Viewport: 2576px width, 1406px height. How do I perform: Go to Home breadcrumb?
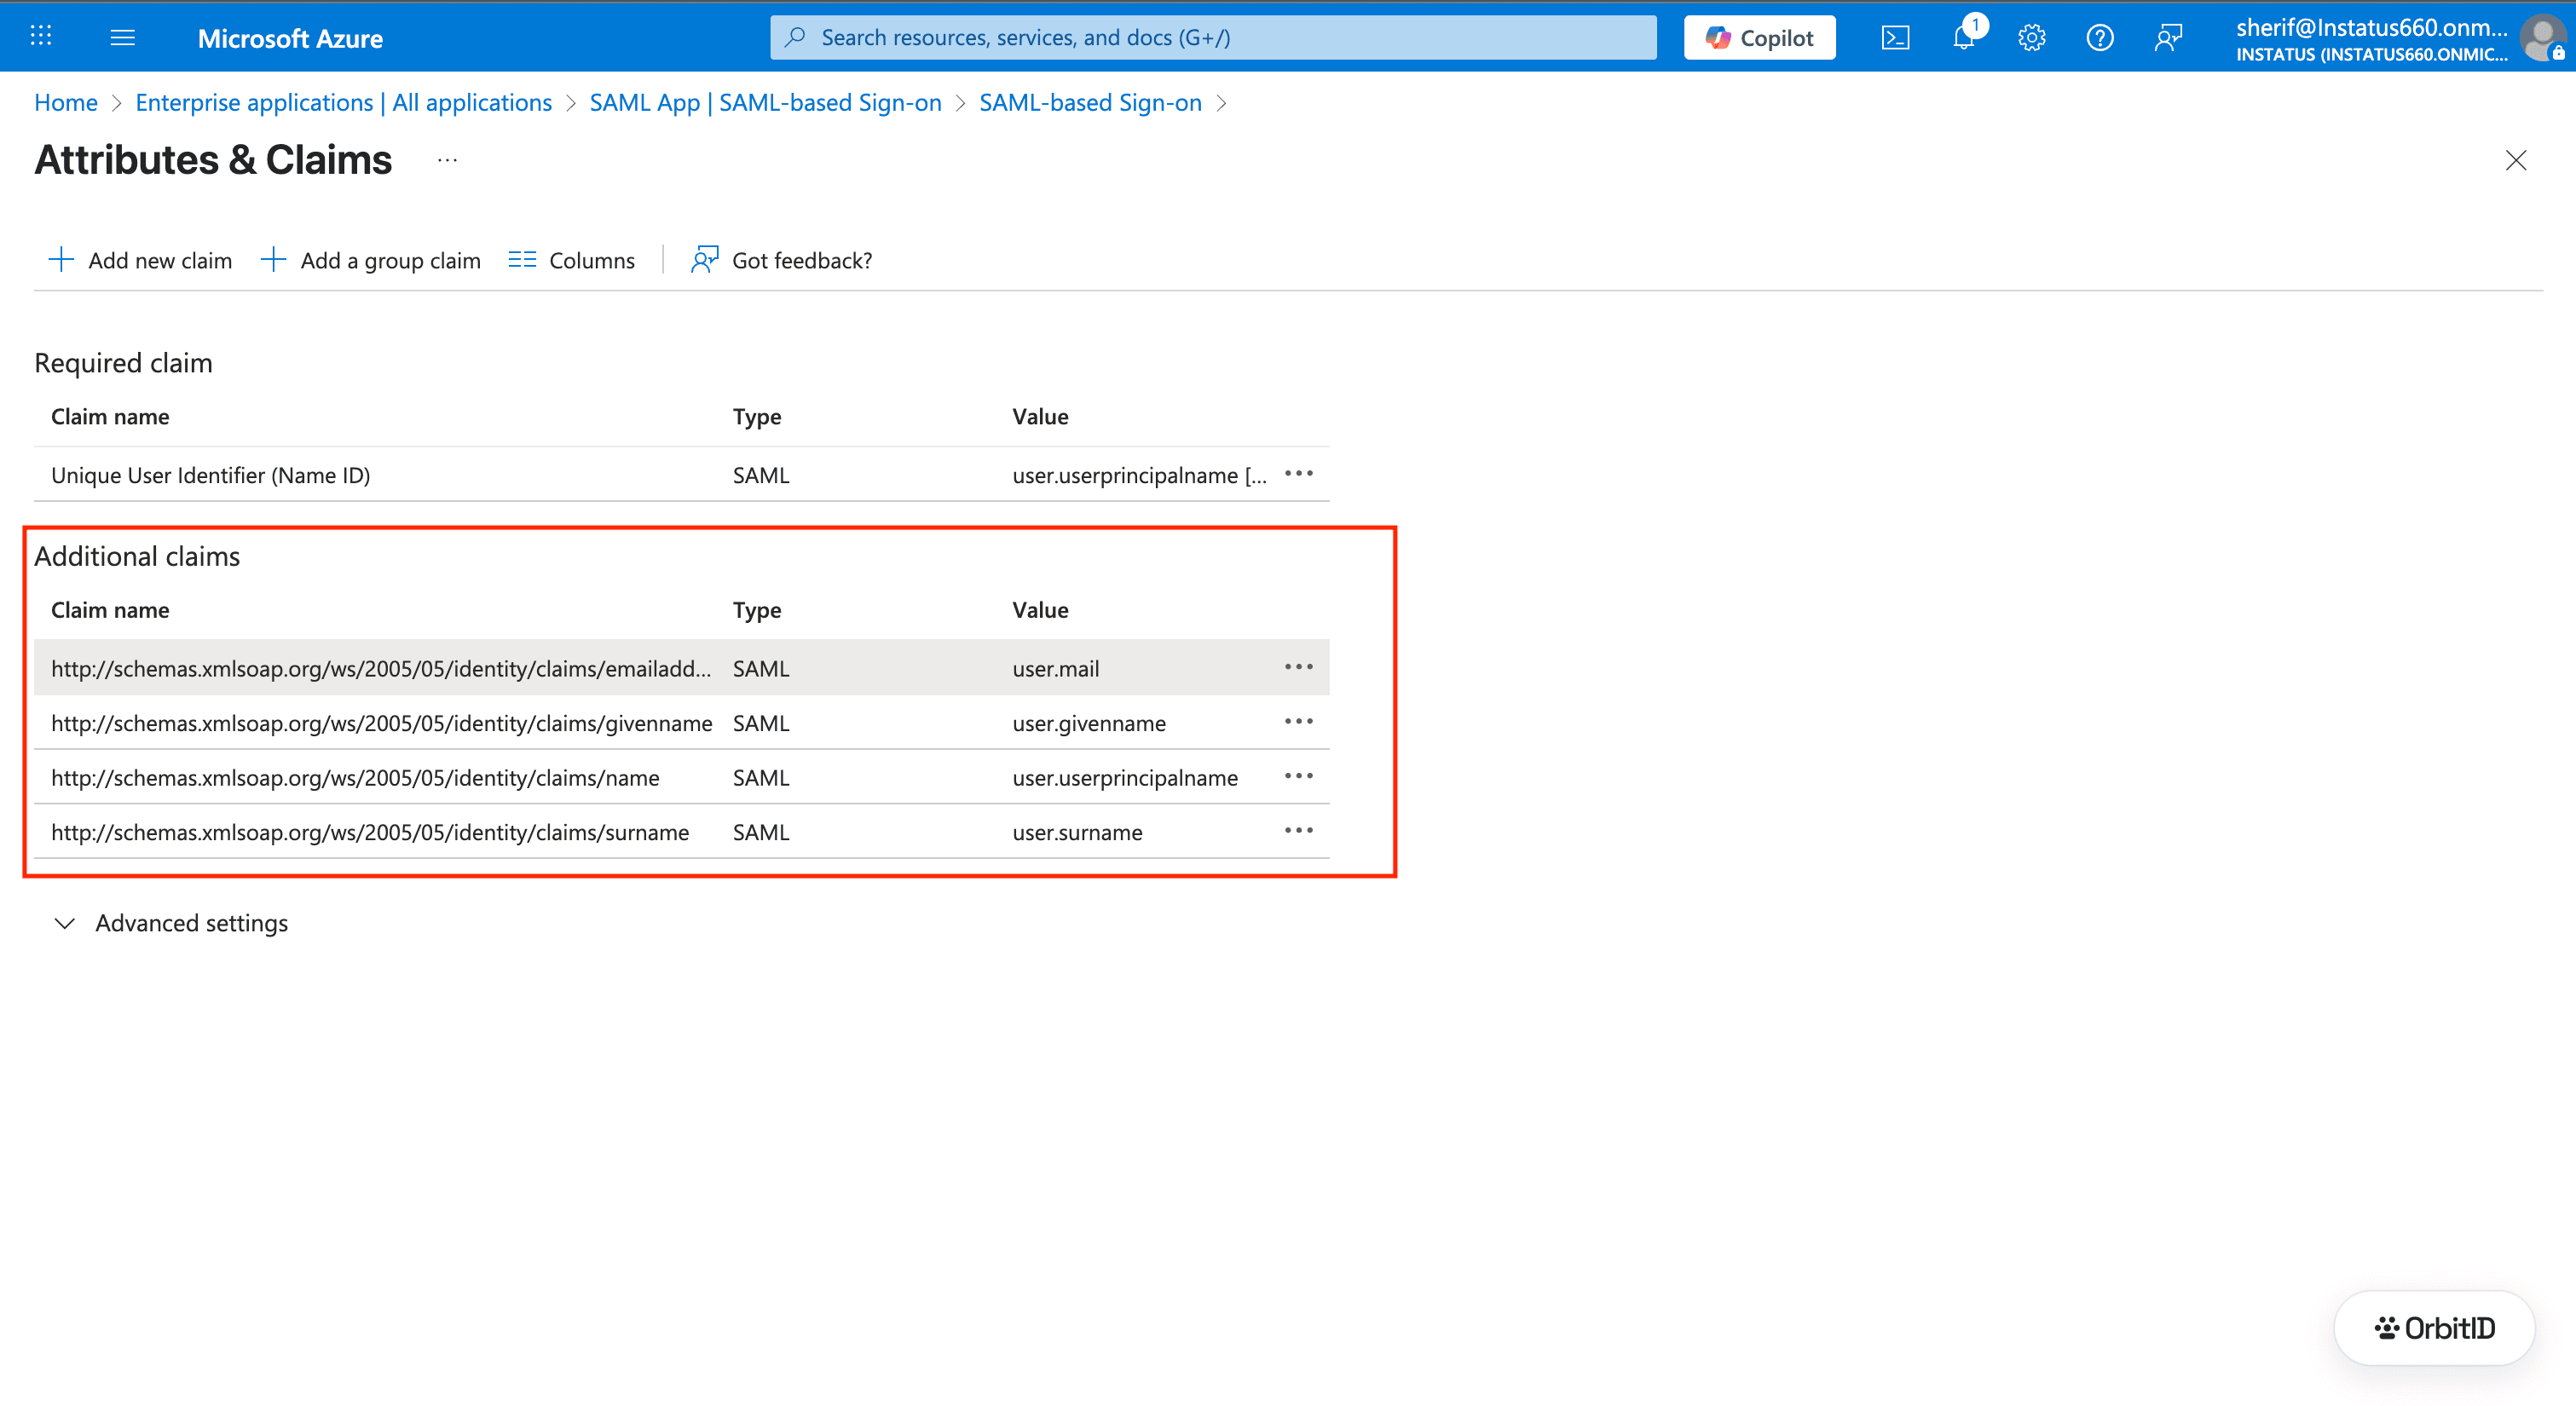coord(66,102)
